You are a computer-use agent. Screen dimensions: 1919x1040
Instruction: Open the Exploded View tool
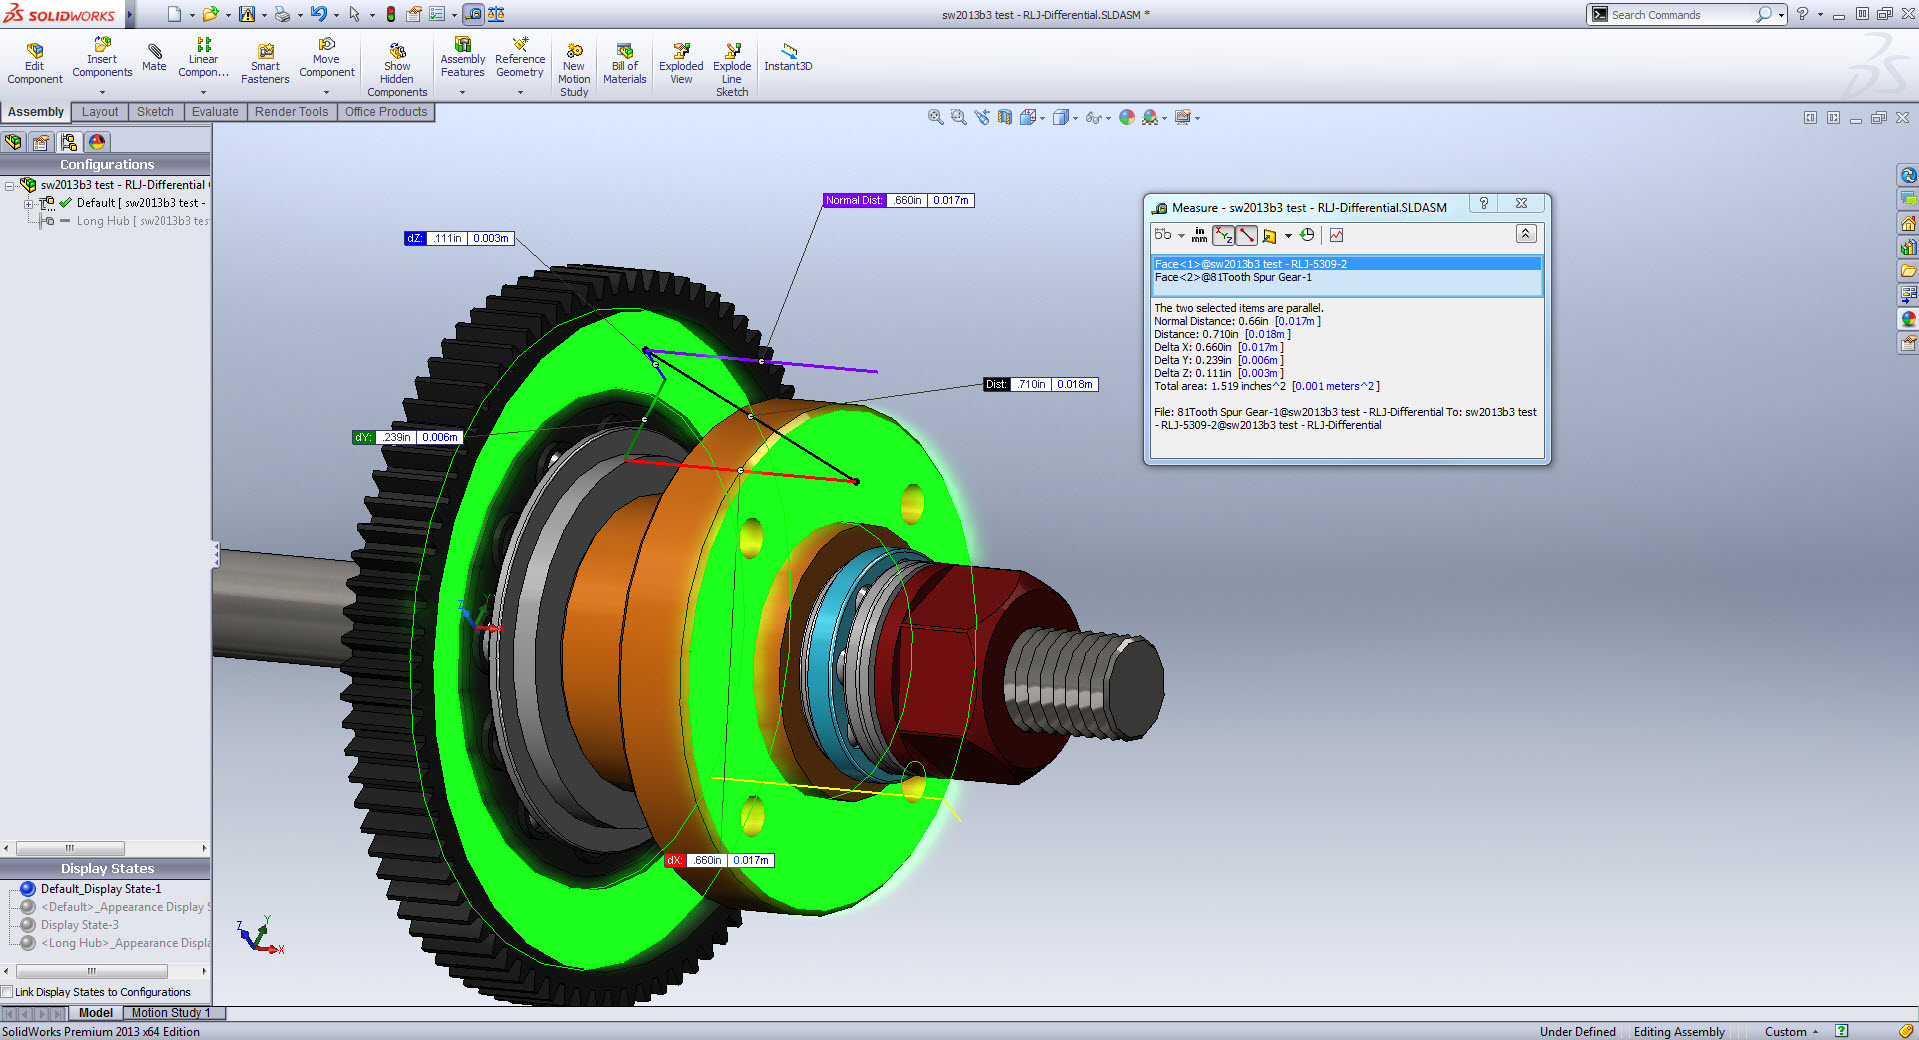tap(681, 63)
